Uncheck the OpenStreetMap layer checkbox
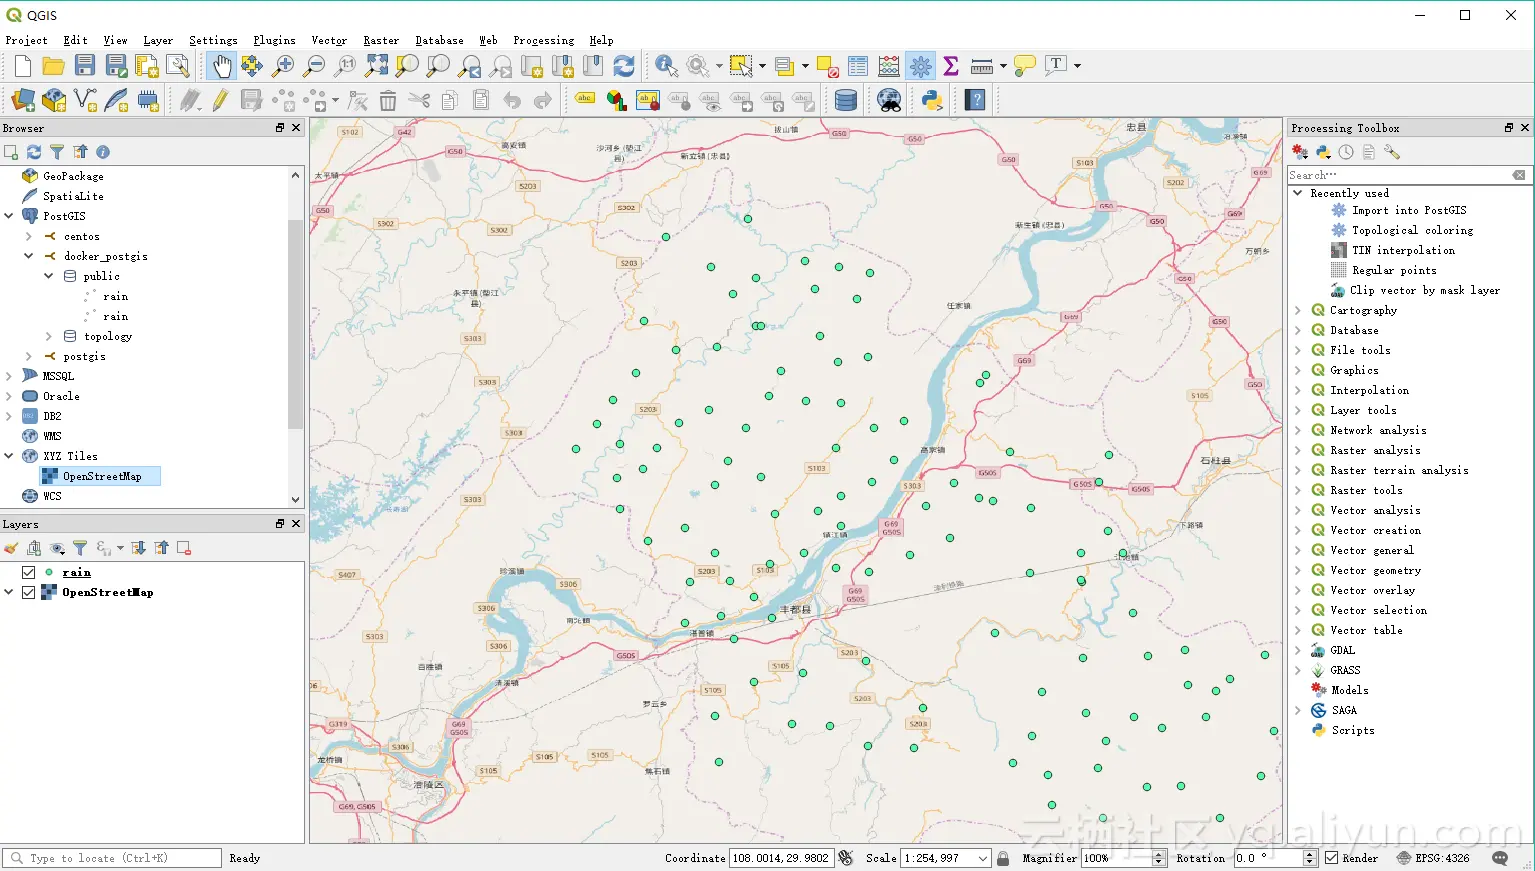Viewport: 1535px width, 871px height. (x=28, y=592)
